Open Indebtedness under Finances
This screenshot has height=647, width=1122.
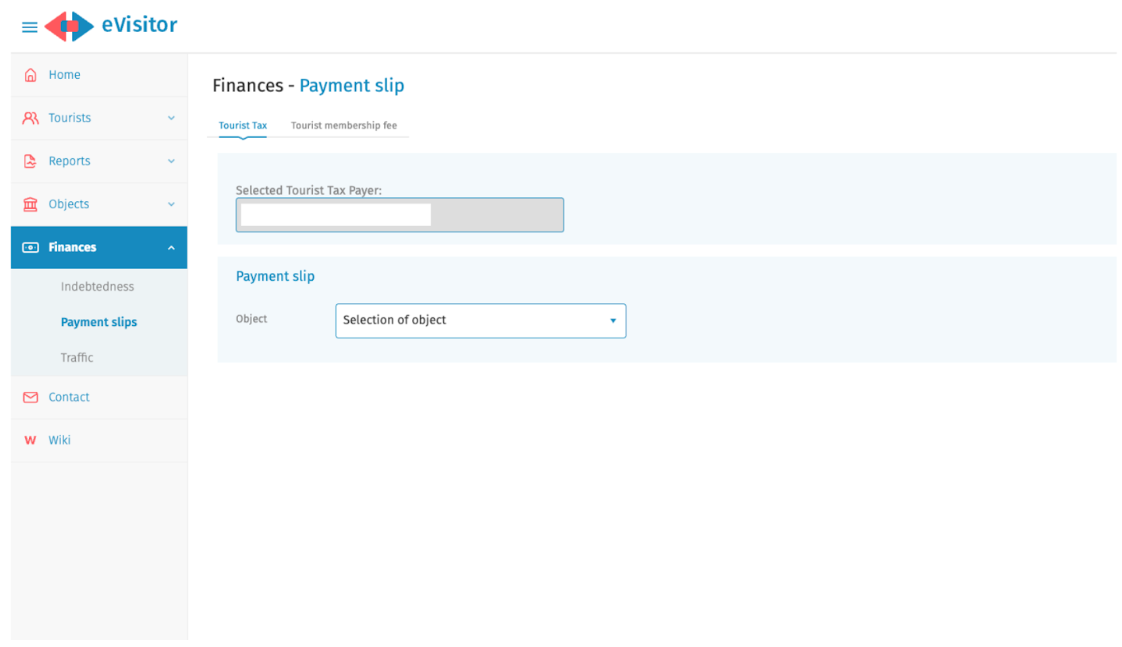pyautogui.click(x=97, y=287)
